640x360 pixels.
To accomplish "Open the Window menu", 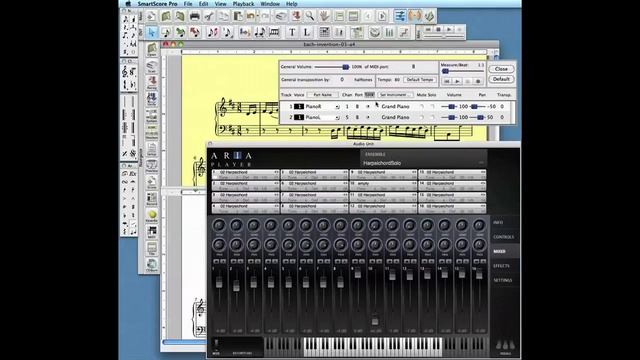I will [x=270, y=4].
